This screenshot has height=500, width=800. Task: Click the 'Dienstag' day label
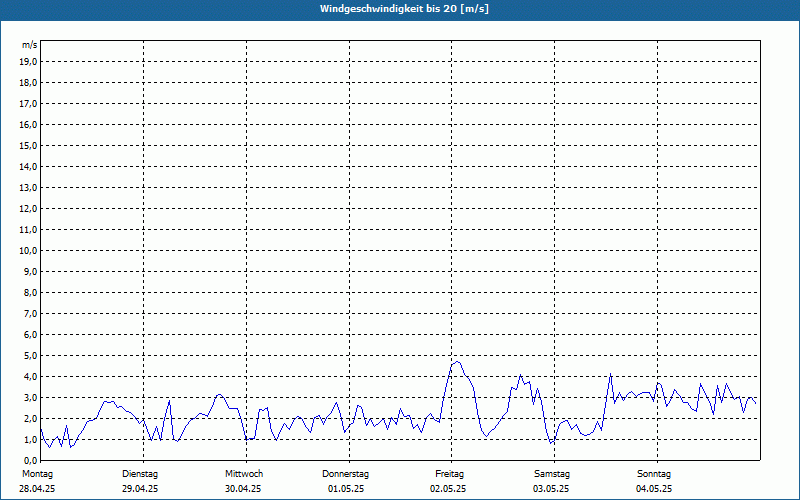pyautogui.click(x=140, y=474)
